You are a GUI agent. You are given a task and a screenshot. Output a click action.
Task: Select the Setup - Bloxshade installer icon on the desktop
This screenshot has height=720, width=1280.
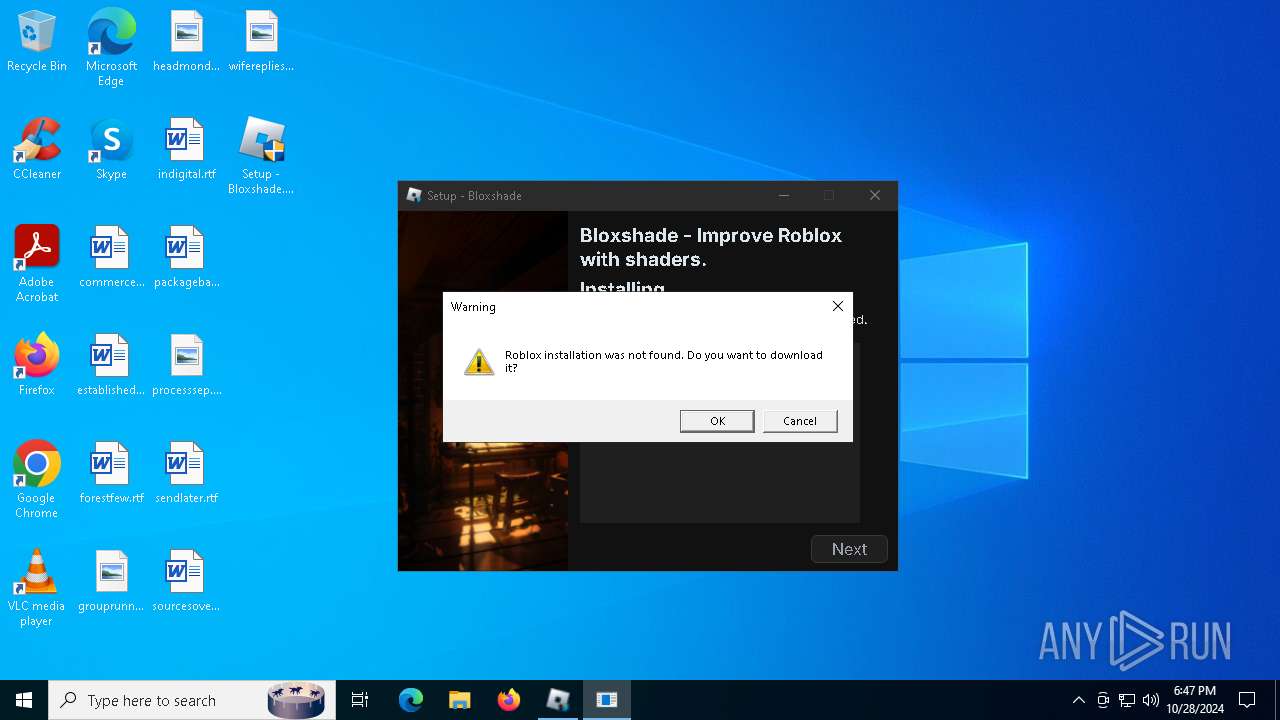[x=261, y=156]
